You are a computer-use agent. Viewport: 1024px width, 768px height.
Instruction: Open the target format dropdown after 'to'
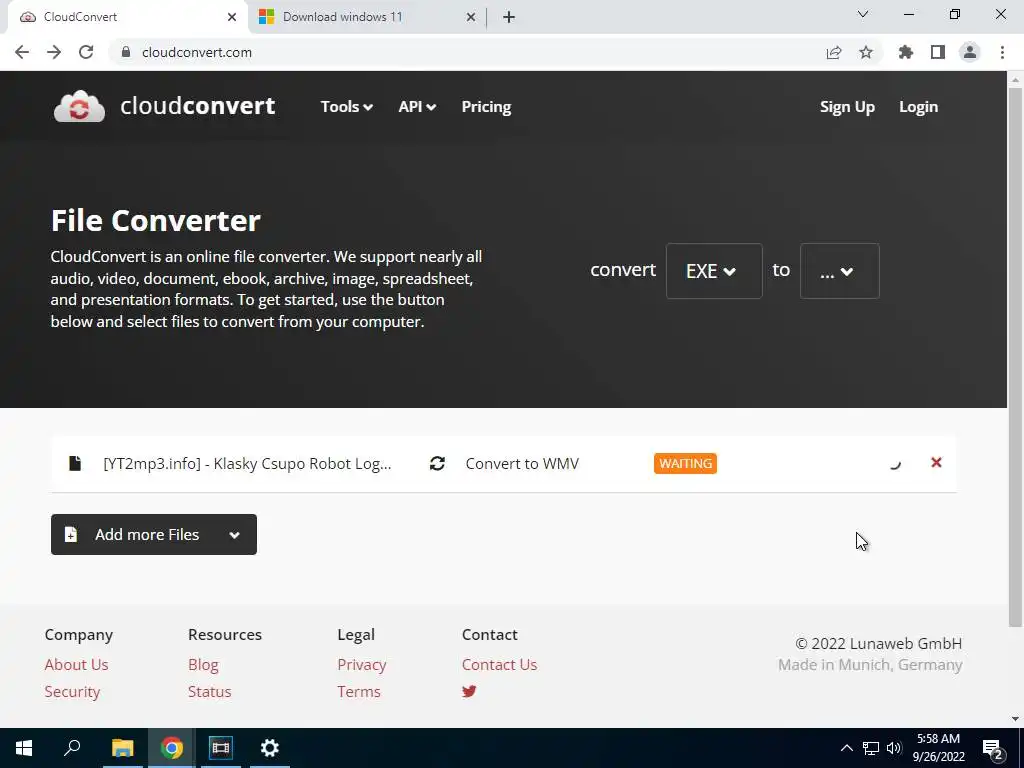click(x=839, y=270)
